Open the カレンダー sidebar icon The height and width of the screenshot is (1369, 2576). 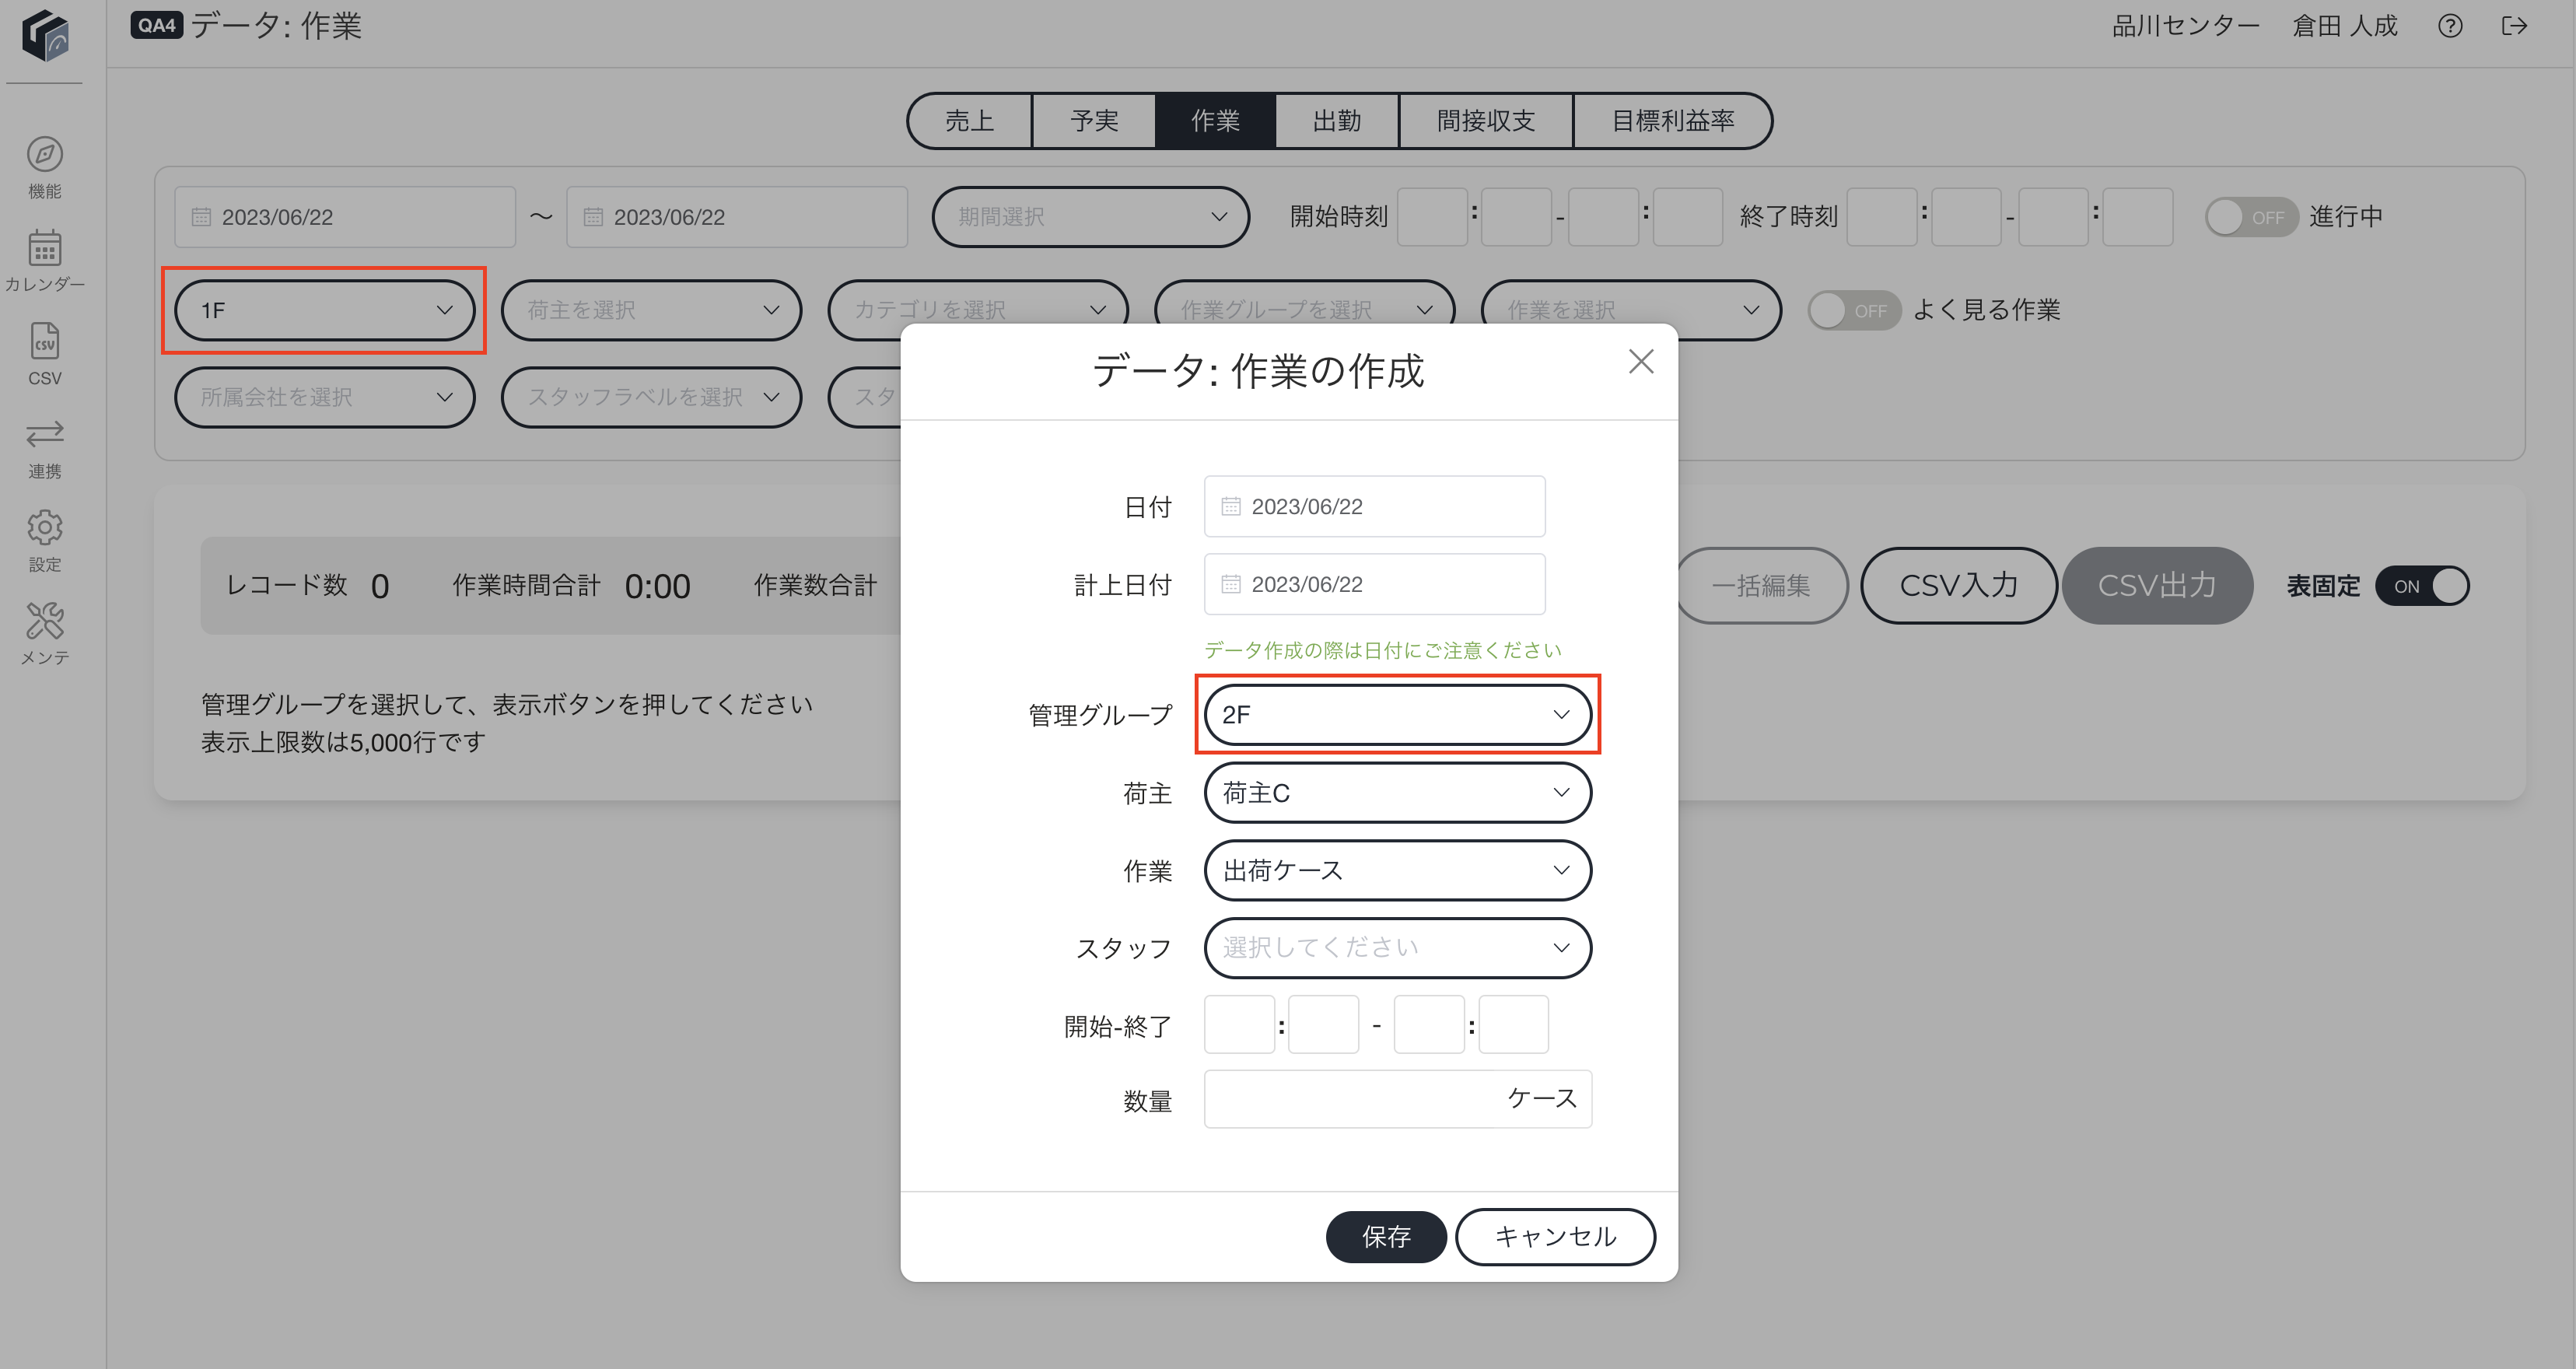pos(44,248)
